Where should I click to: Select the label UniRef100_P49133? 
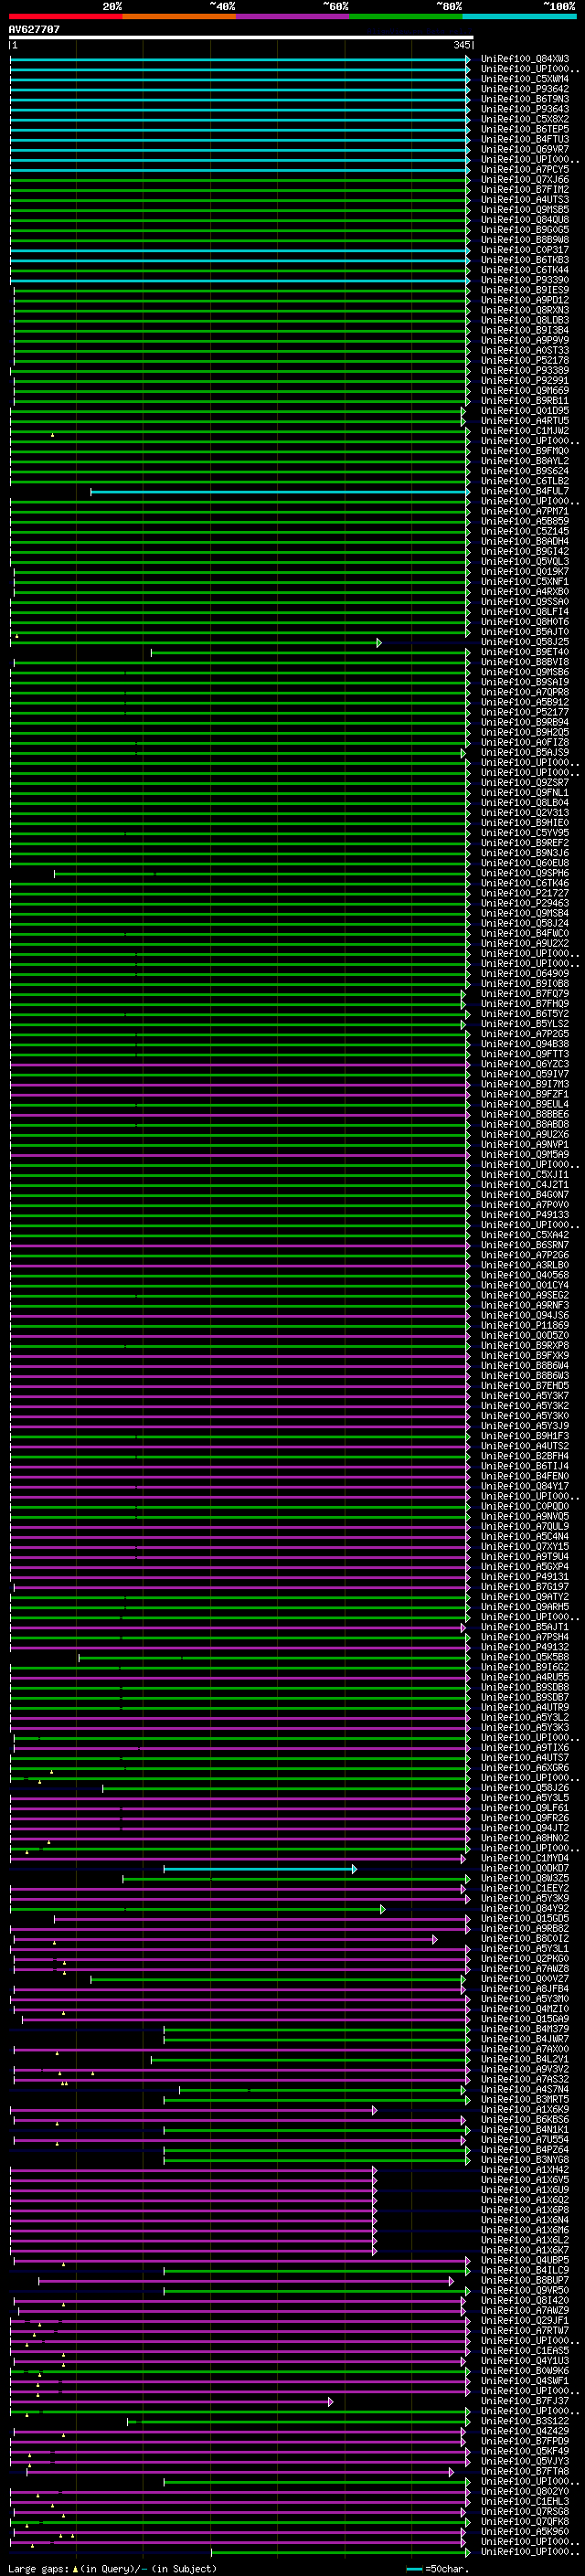click(525, 1215)
